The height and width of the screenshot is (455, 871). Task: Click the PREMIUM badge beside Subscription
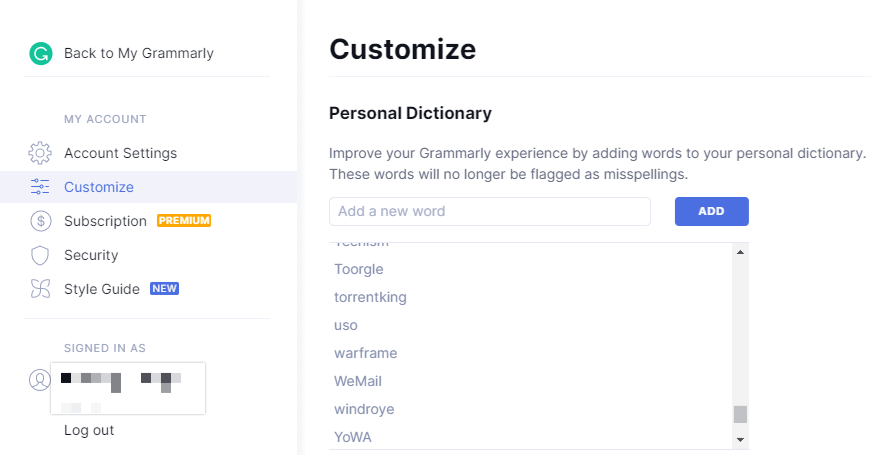point(184,221)
